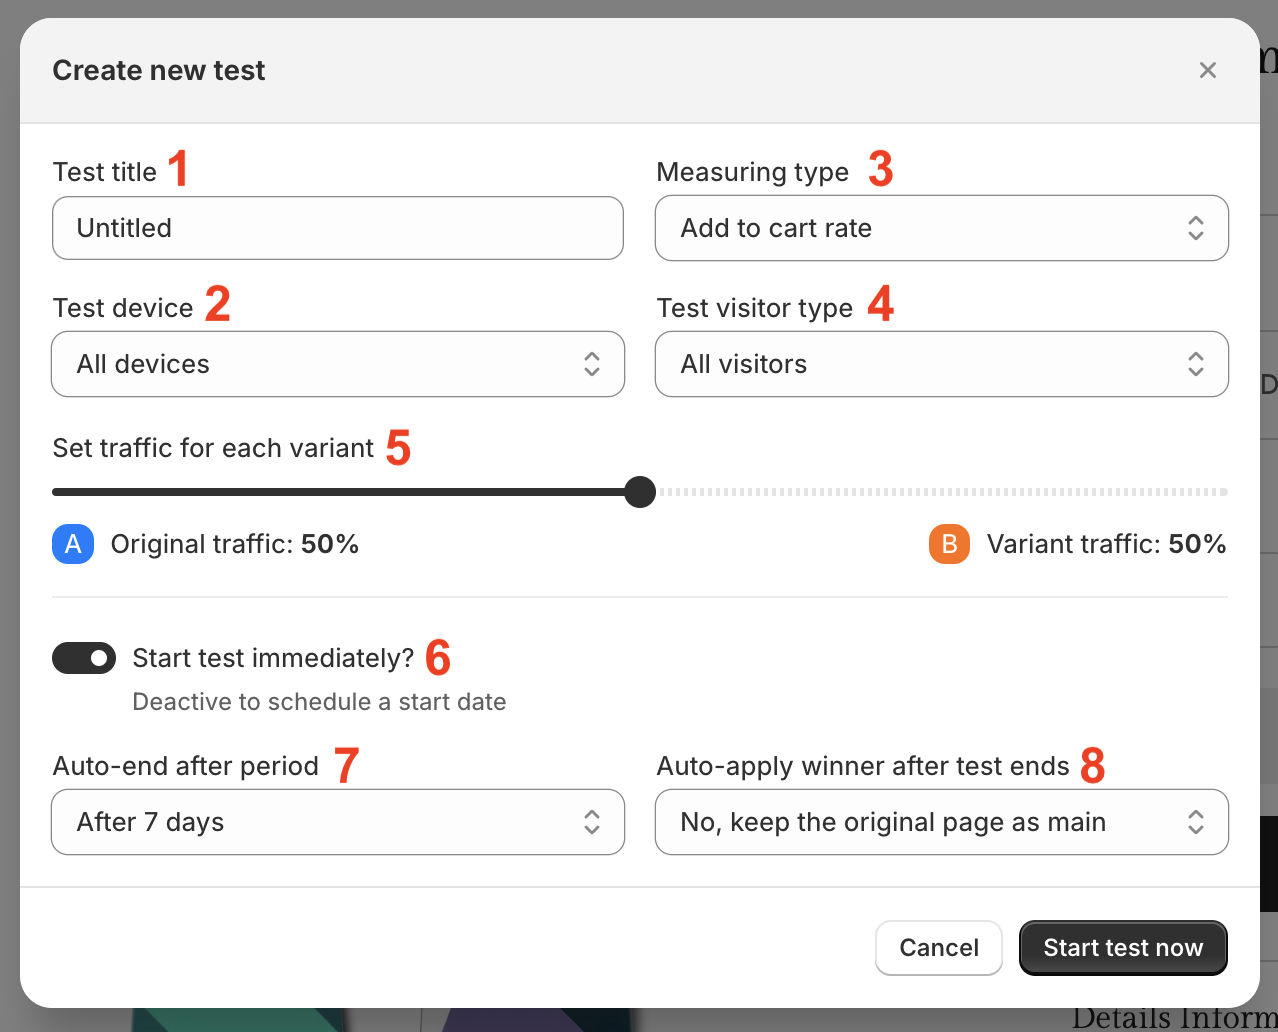Click the orange B variant badge
This screenshot has width=1278, height=1032.
click(x=949, y=544)
